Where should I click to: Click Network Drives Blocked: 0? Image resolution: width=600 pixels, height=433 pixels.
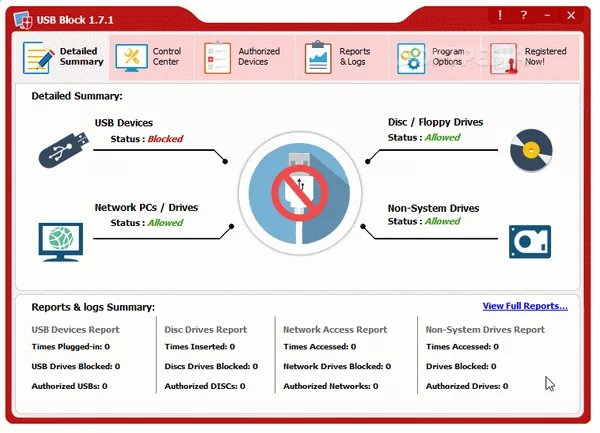(337, 366)
